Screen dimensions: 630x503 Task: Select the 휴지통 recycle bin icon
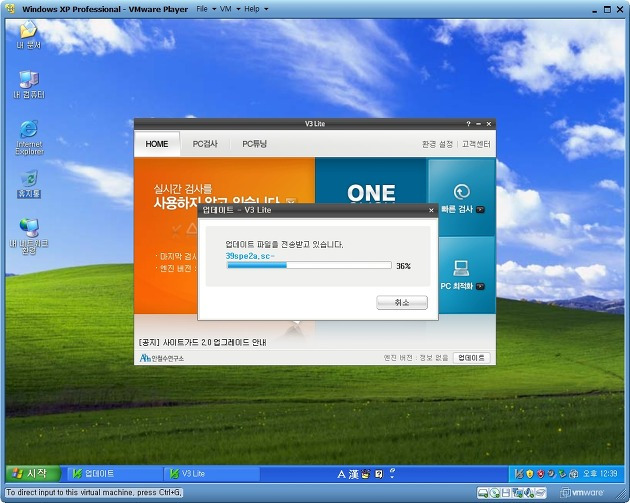pos(29,184)
